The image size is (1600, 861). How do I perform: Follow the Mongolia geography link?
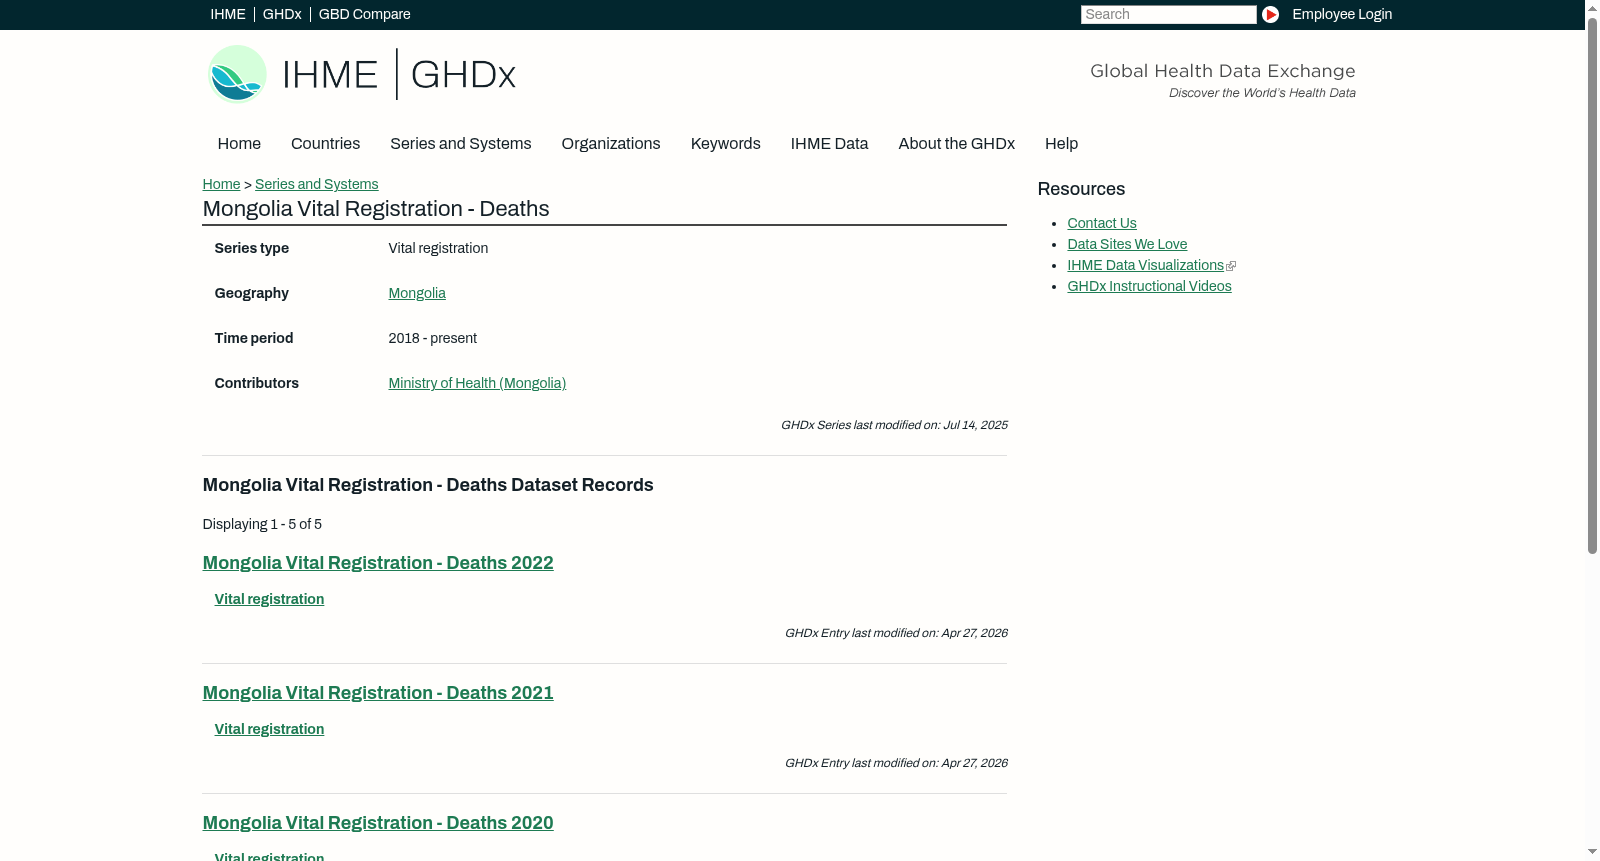(x=417, y=293)
